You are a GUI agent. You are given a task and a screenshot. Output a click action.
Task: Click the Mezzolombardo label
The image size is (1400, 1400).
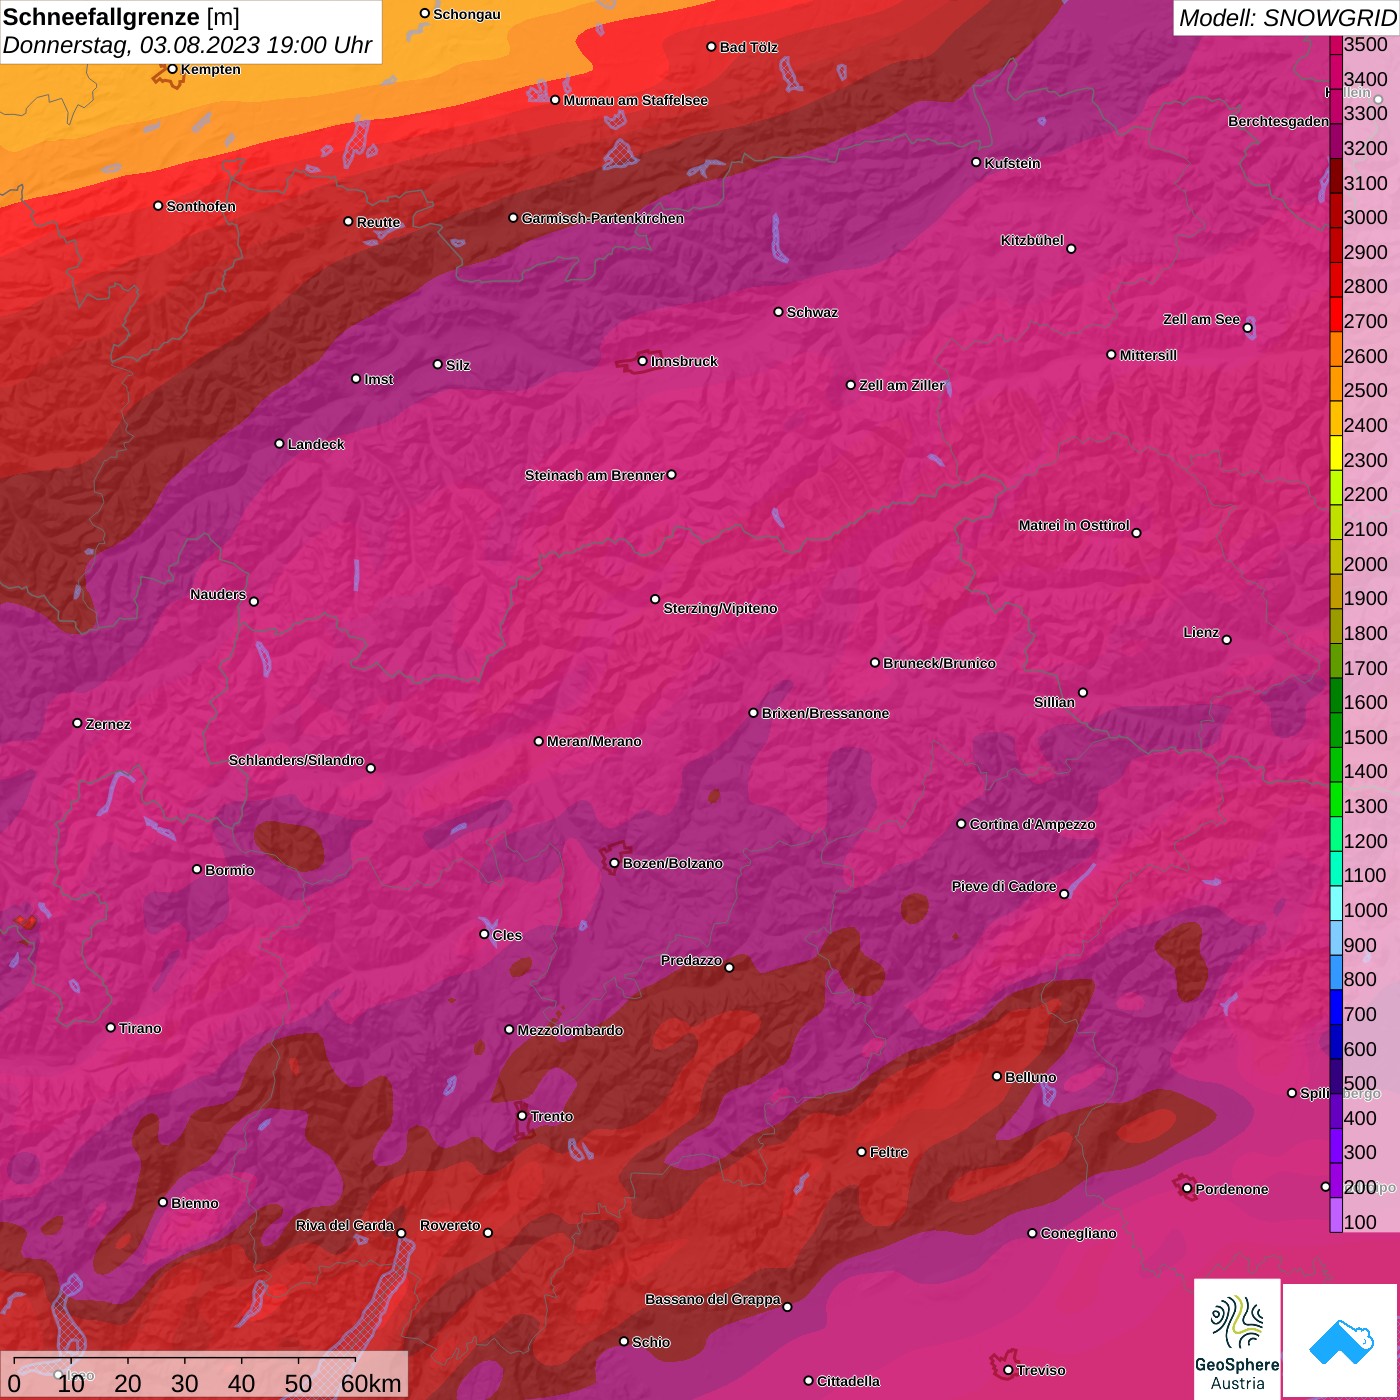click(570, 1030)
